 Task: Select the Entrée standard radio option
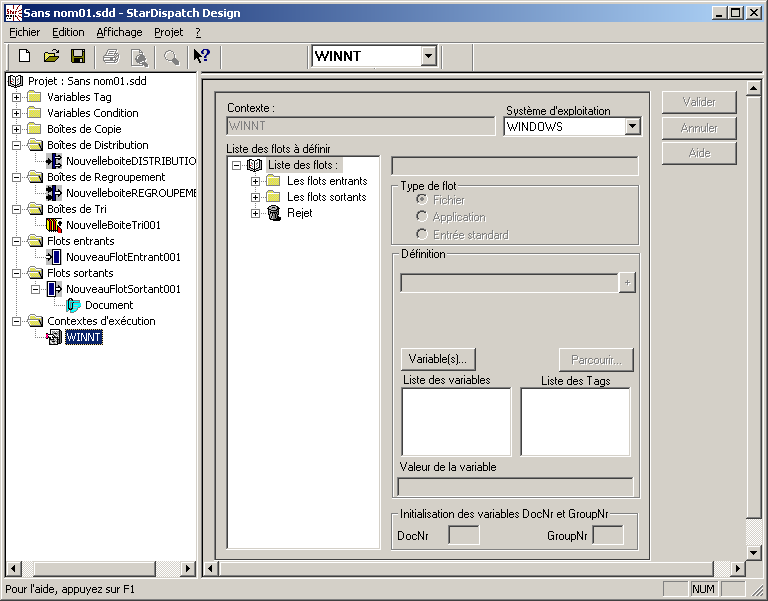tap(422, 235)
